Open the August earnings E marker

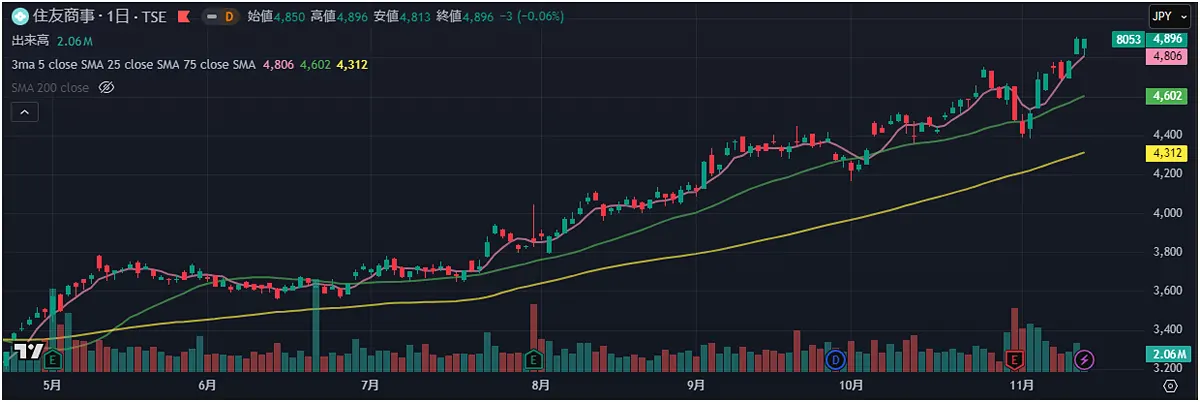point(533,358)
